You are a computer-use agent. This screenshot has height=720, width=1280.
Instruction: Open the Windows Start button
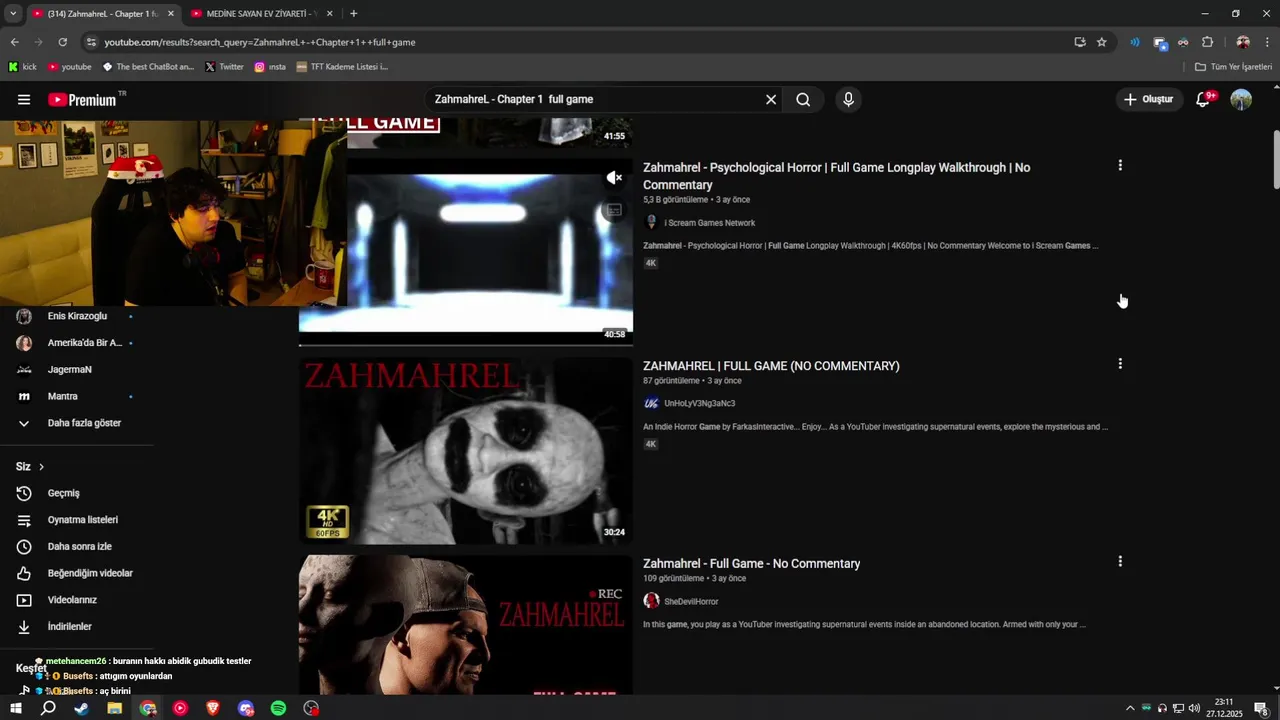[16, 708]
